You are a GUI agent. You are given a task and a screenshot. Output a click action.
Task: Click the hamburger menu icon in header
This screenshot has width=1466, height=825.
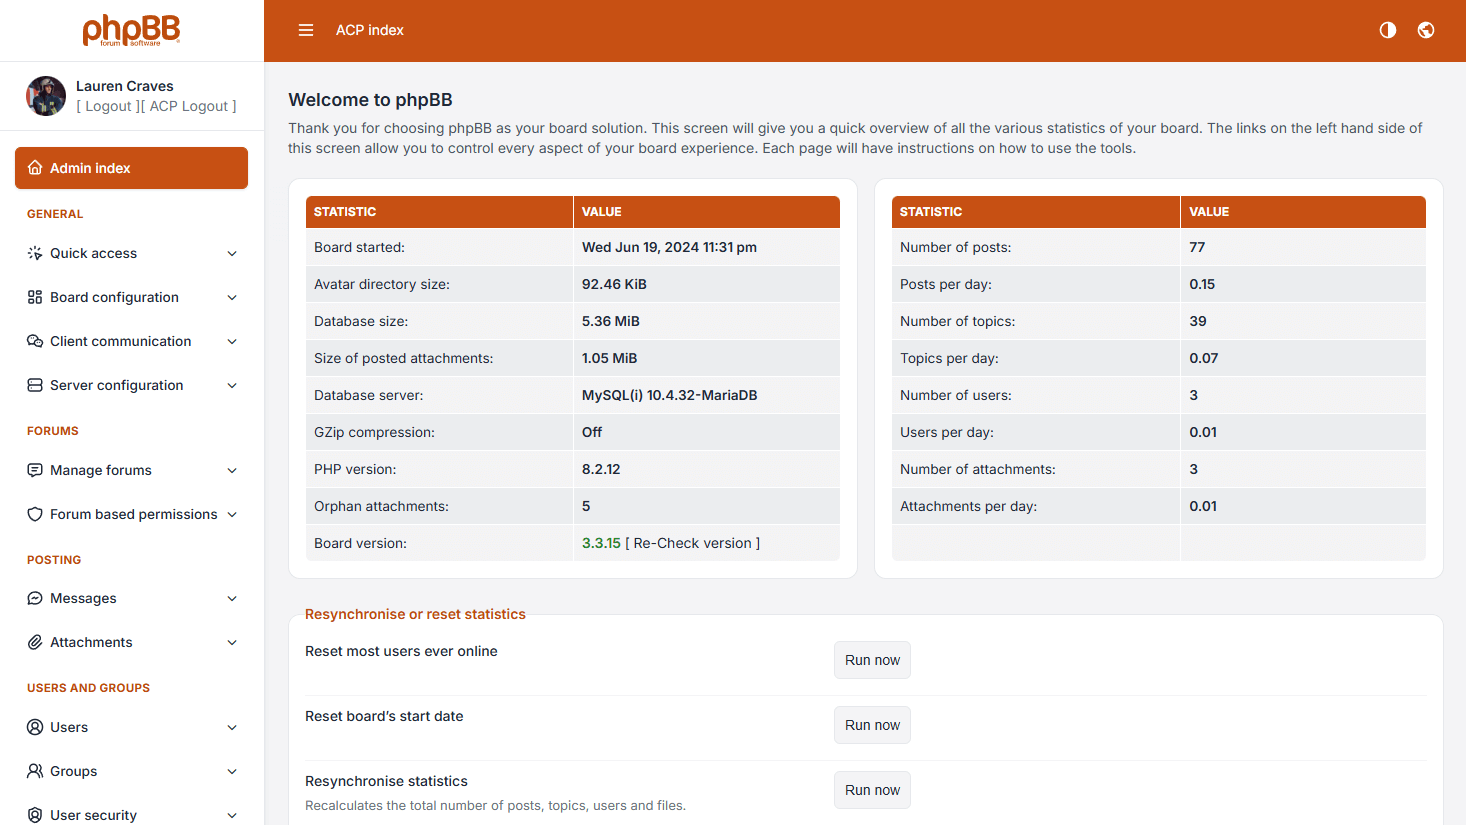tap(306, 30)
